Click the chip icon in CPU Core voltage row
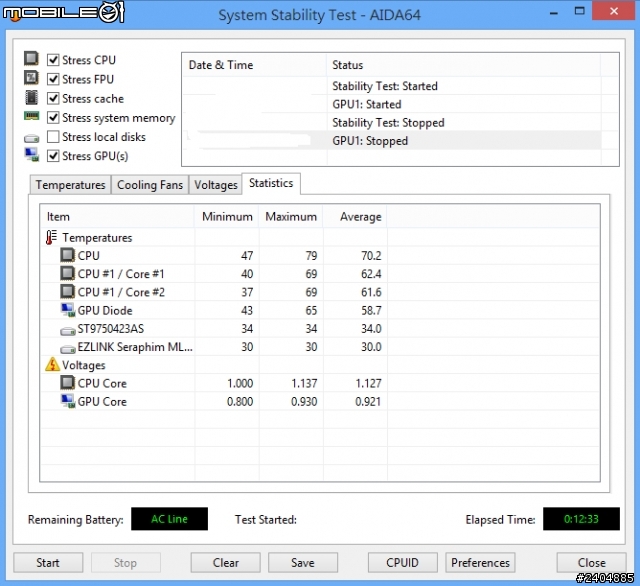This screenshot has width=640, height=586. click(x=68, y=383)
